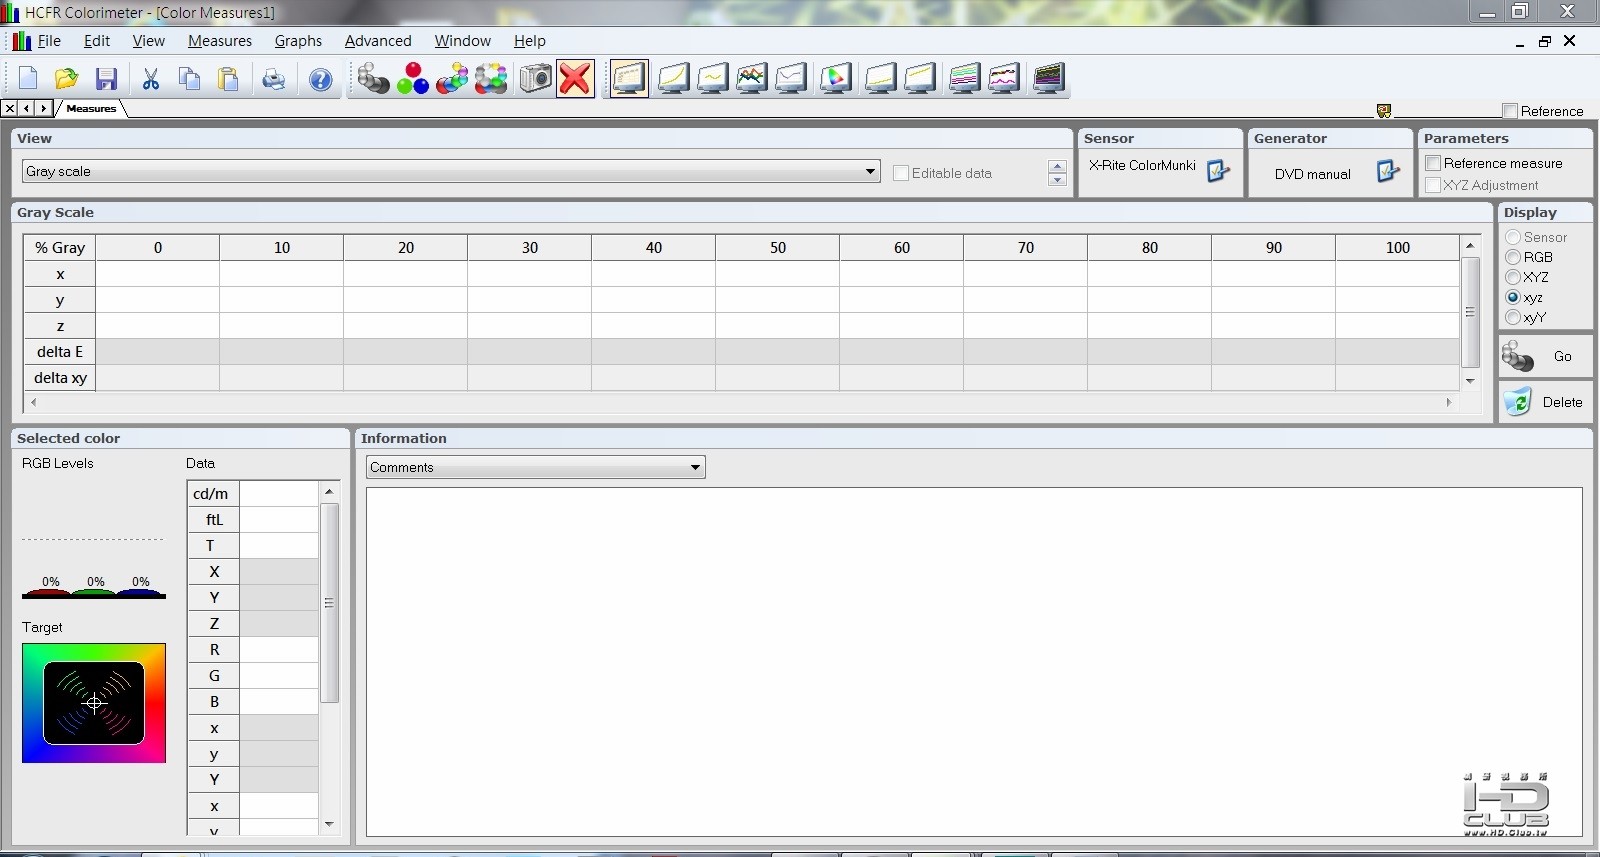The height and width of the screenshot is (857, 1600).
Task: Click the Paste clipboard icon
Action: click(229, 79)
